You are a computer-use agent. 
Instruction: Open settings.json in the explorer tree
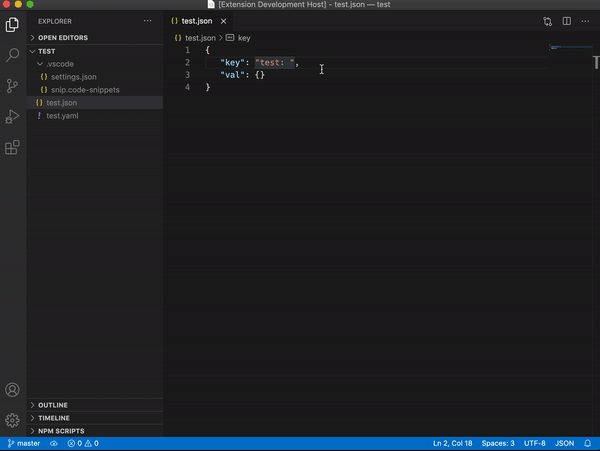(95, 77)
